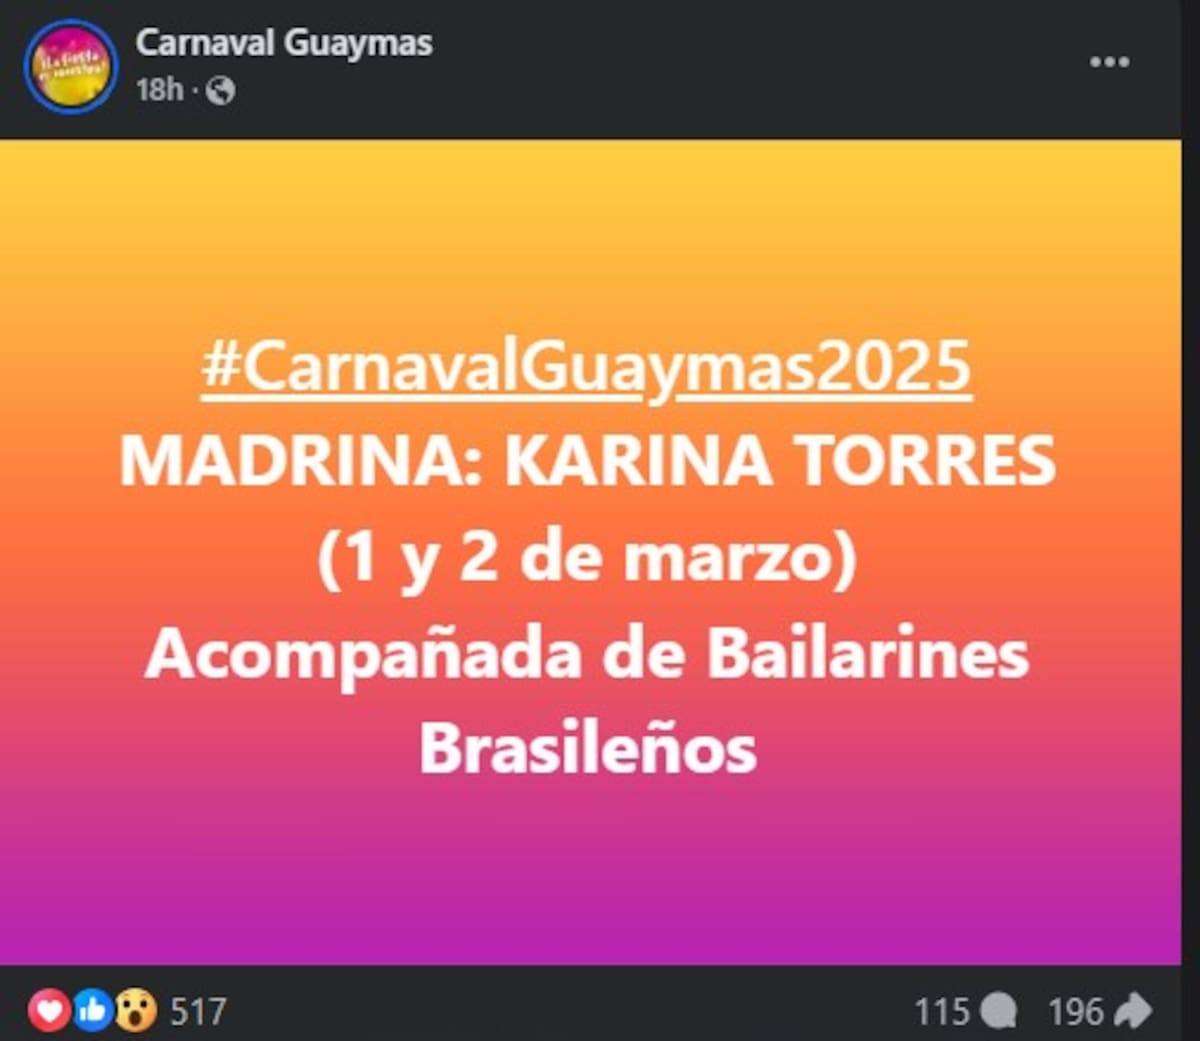Viewport: 1200px width, 1041px height.
Task: Click the MADRINA: KARINA TORRES text line
Action: tap(588, 461)
